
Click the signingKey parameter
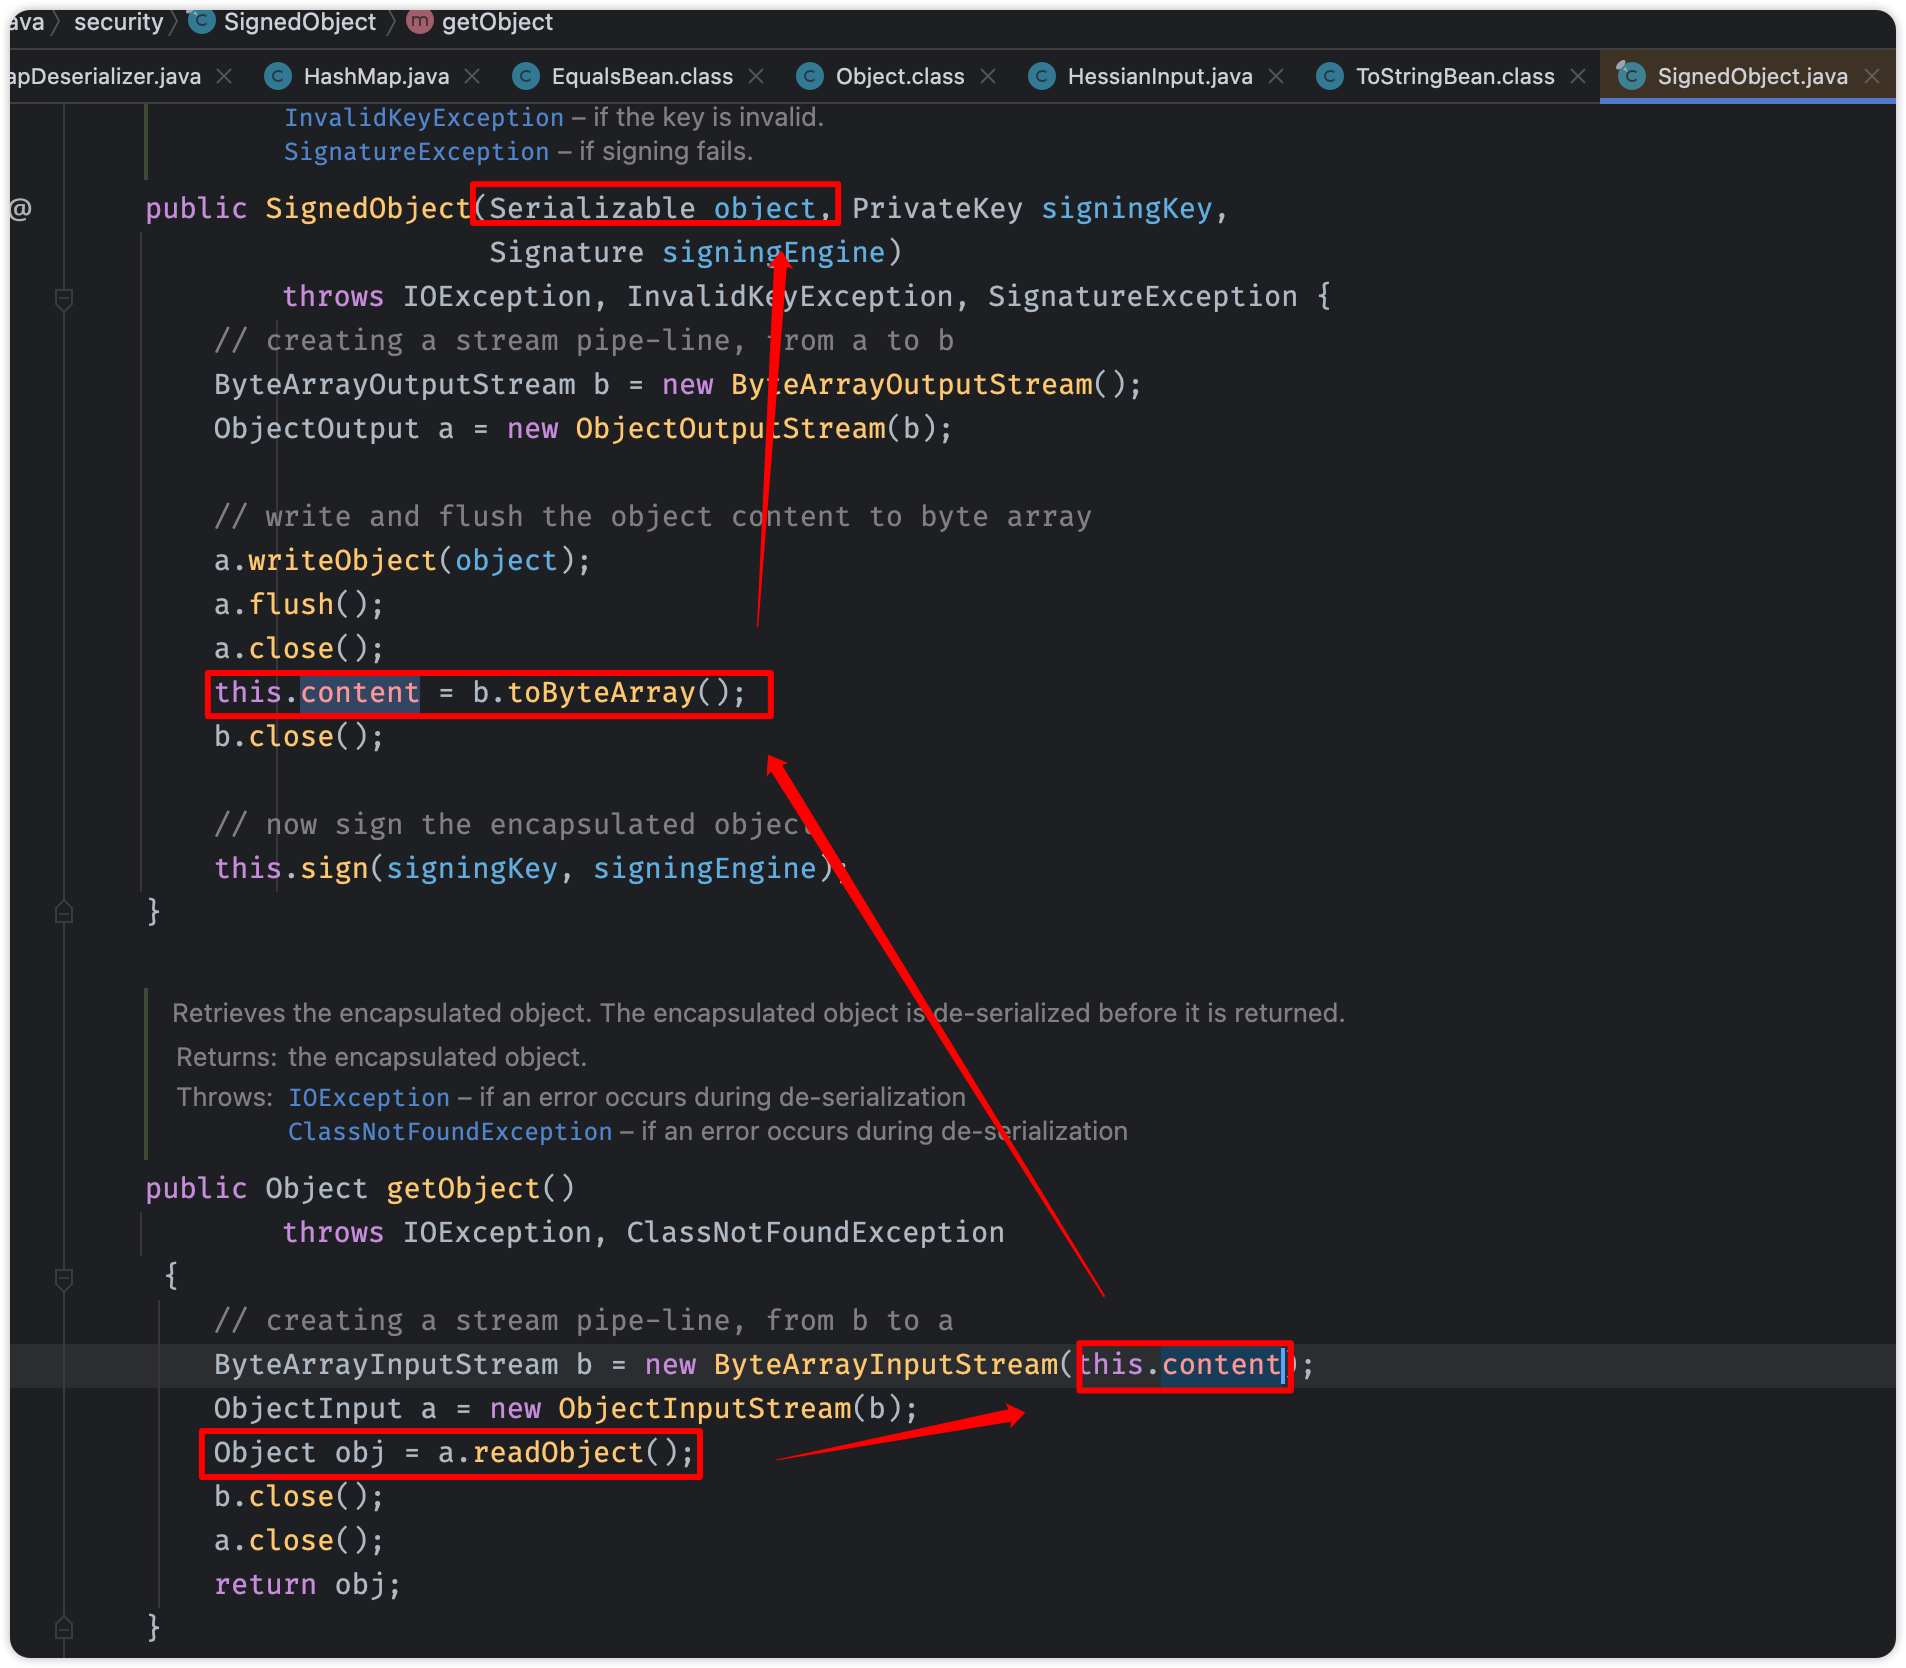[x=1126, y=208]
